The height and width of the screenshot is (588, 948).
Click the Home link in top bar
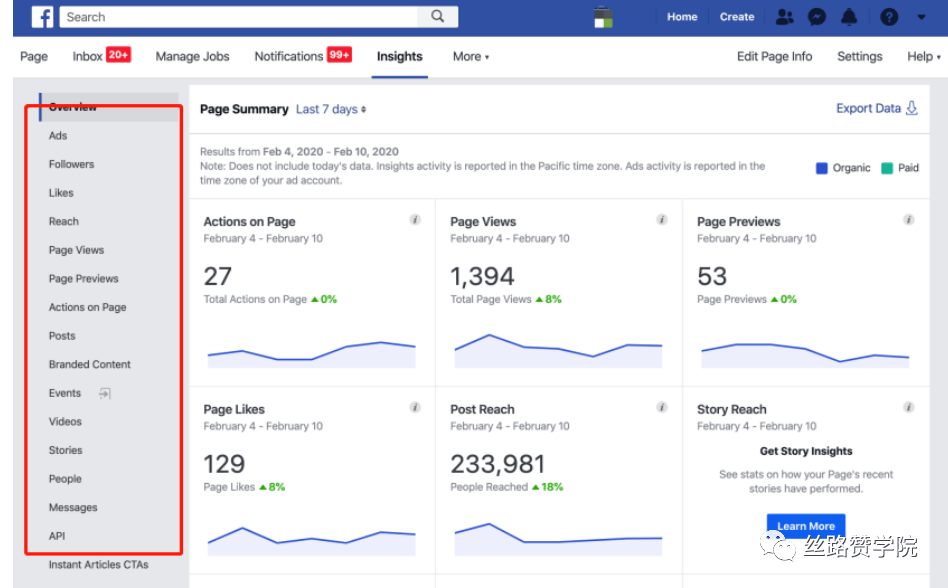point(682,17)
